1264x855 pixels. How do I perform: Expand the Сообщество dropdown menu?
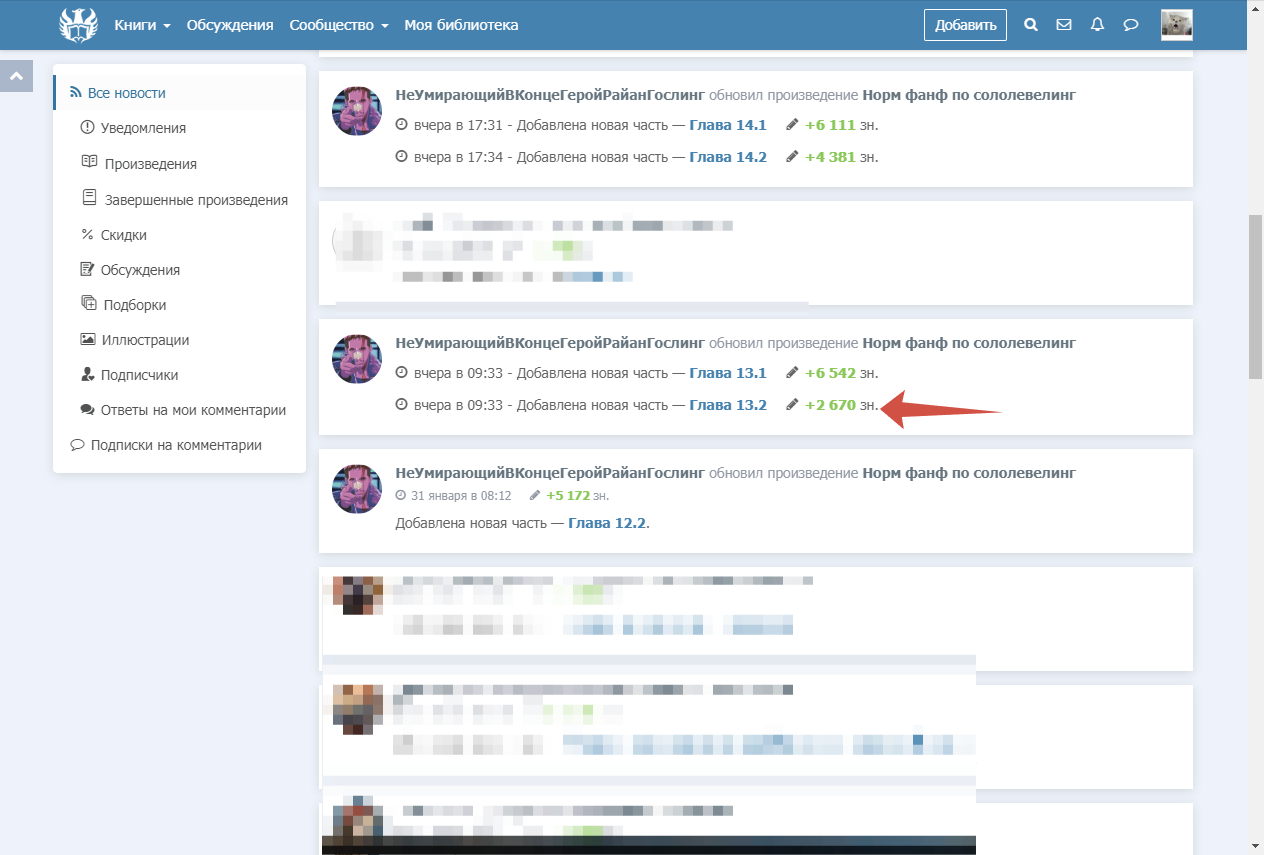pyautogui.click(x=338, y=25)
